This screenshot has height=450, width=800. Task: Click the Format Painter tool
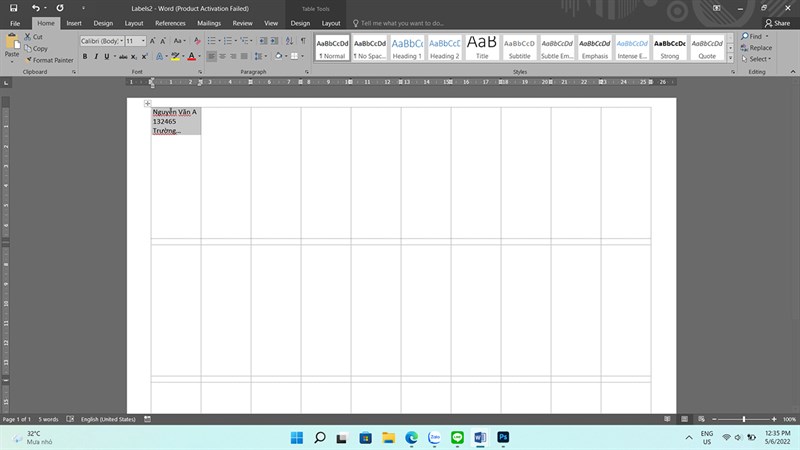click(x=51, y=60)
